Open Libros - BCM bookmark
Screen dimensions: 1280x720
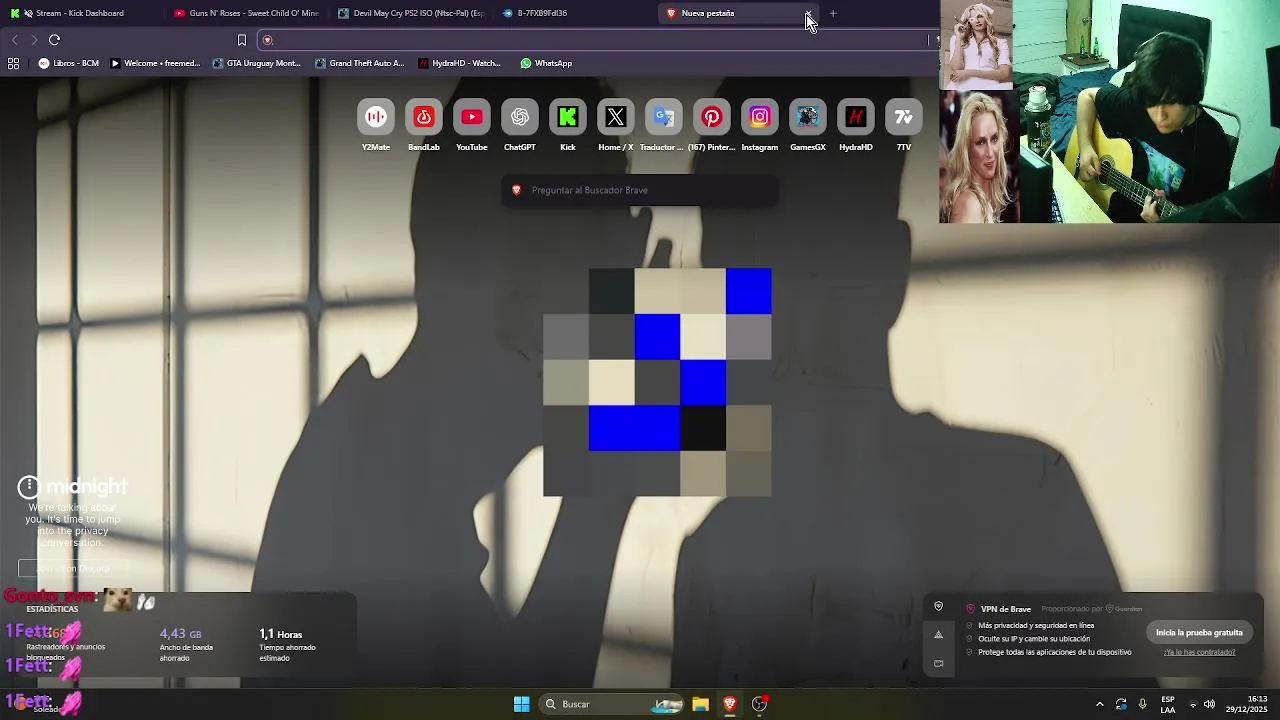coord(68,63)
